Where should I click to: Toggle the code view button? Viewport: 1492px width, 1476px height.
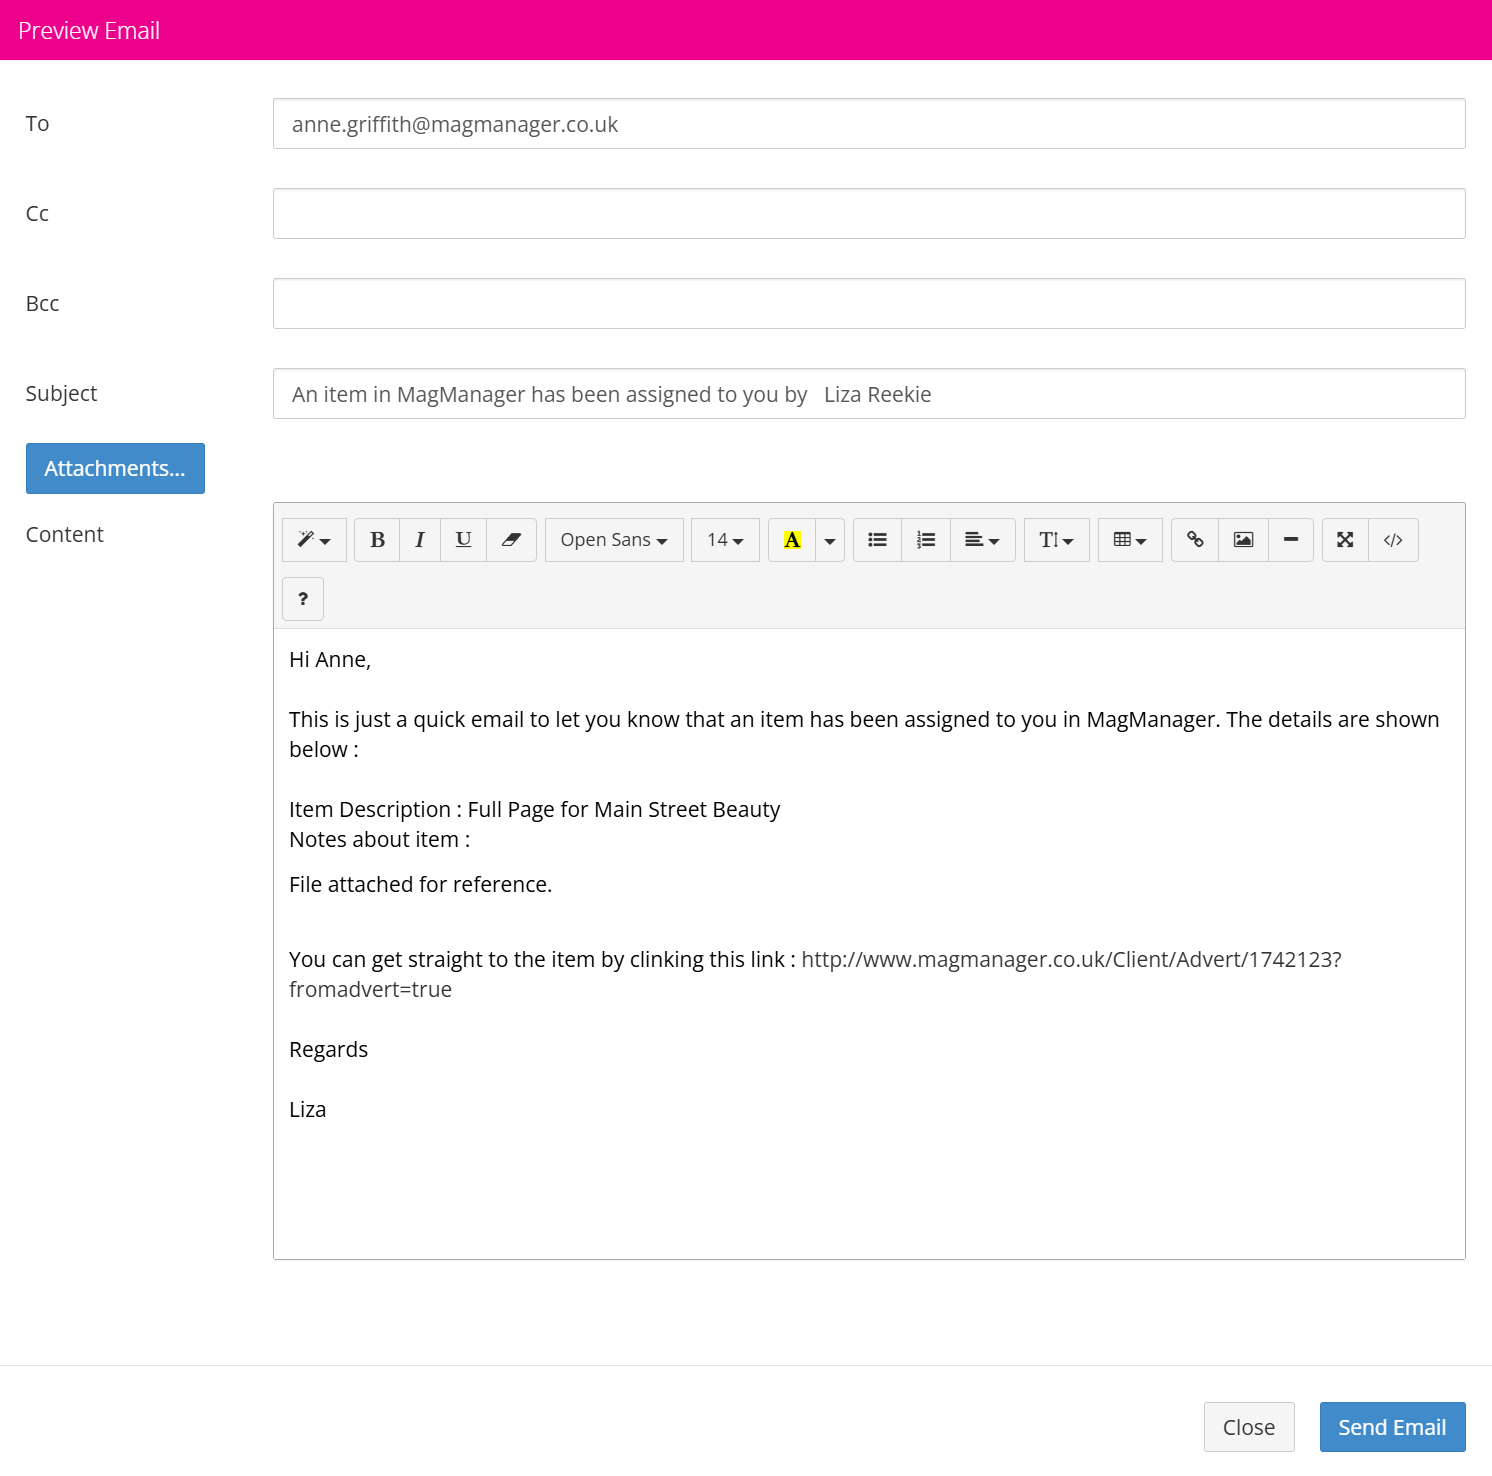[x=1393, y=540]
